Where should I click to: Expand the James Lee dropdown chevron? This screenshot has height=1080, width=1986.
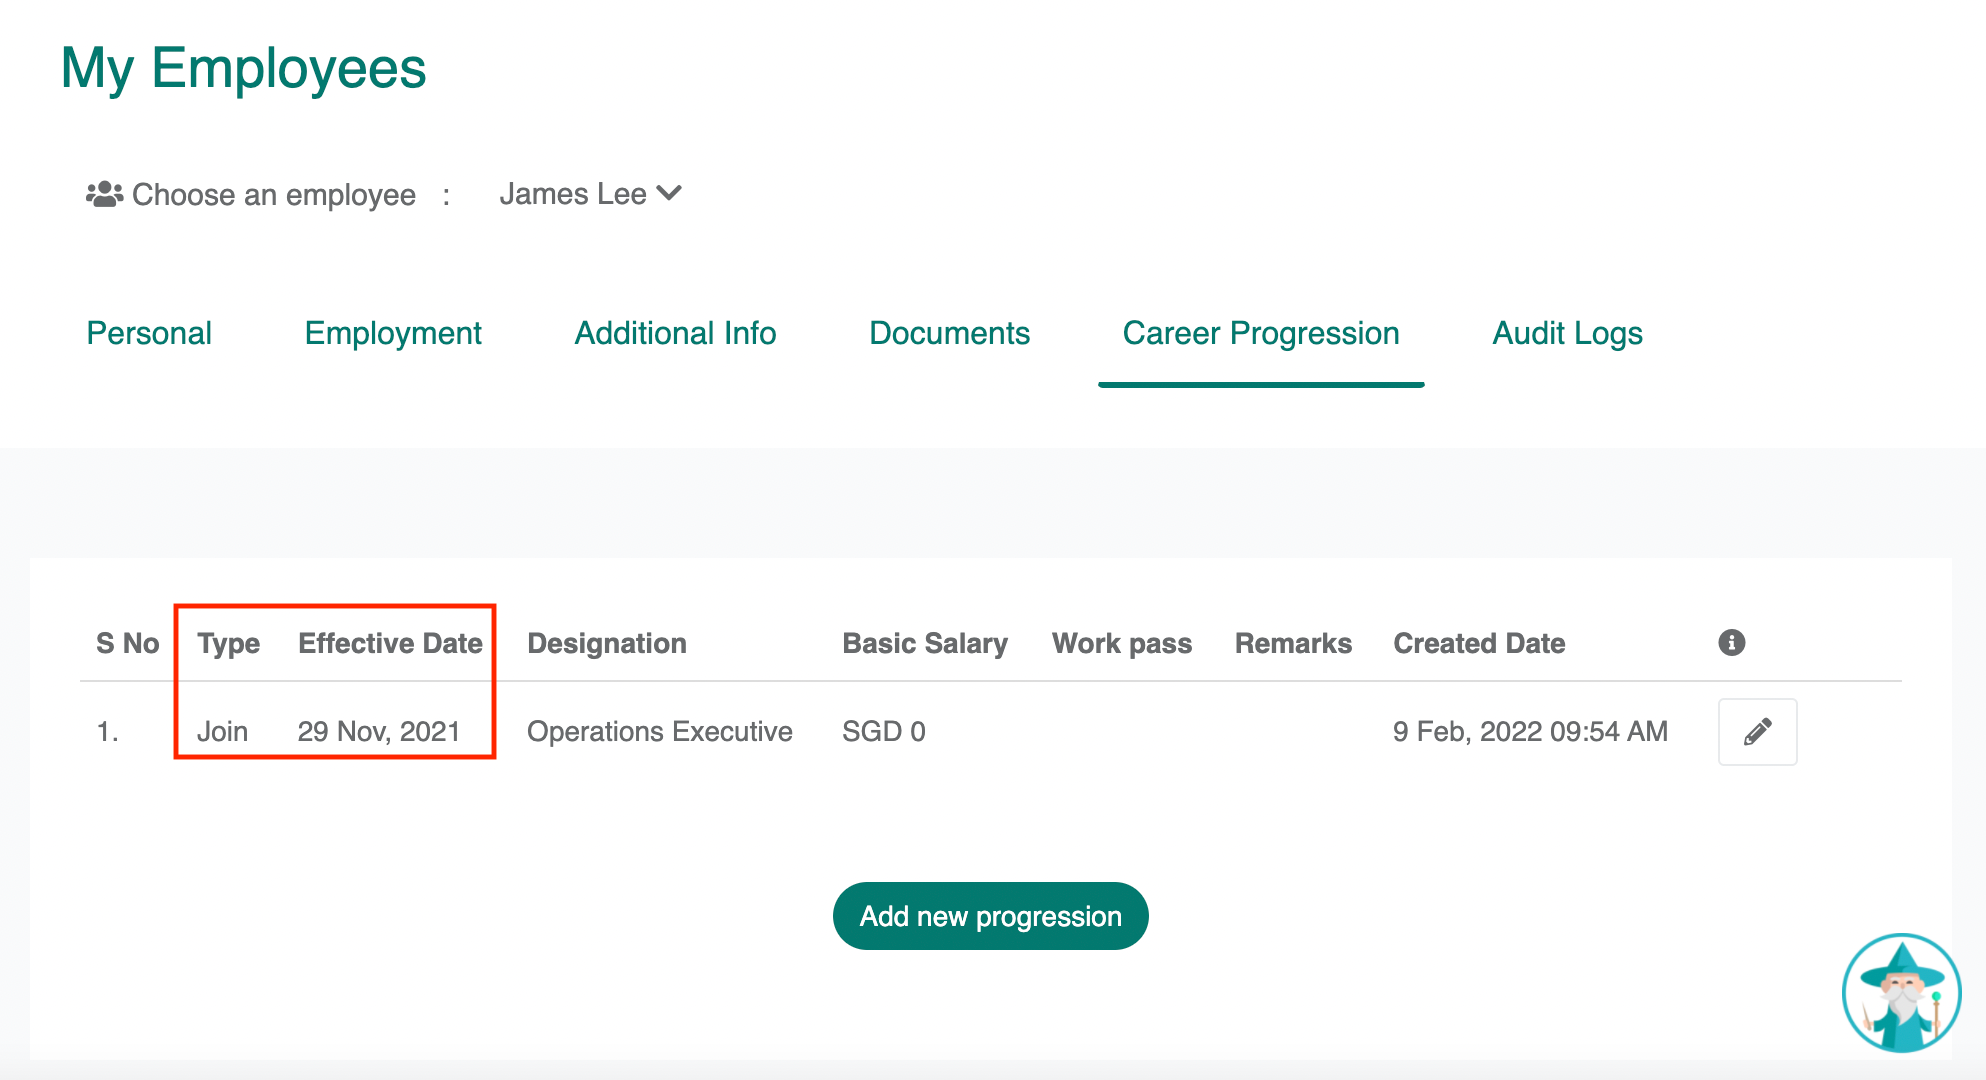click(670, 193)
